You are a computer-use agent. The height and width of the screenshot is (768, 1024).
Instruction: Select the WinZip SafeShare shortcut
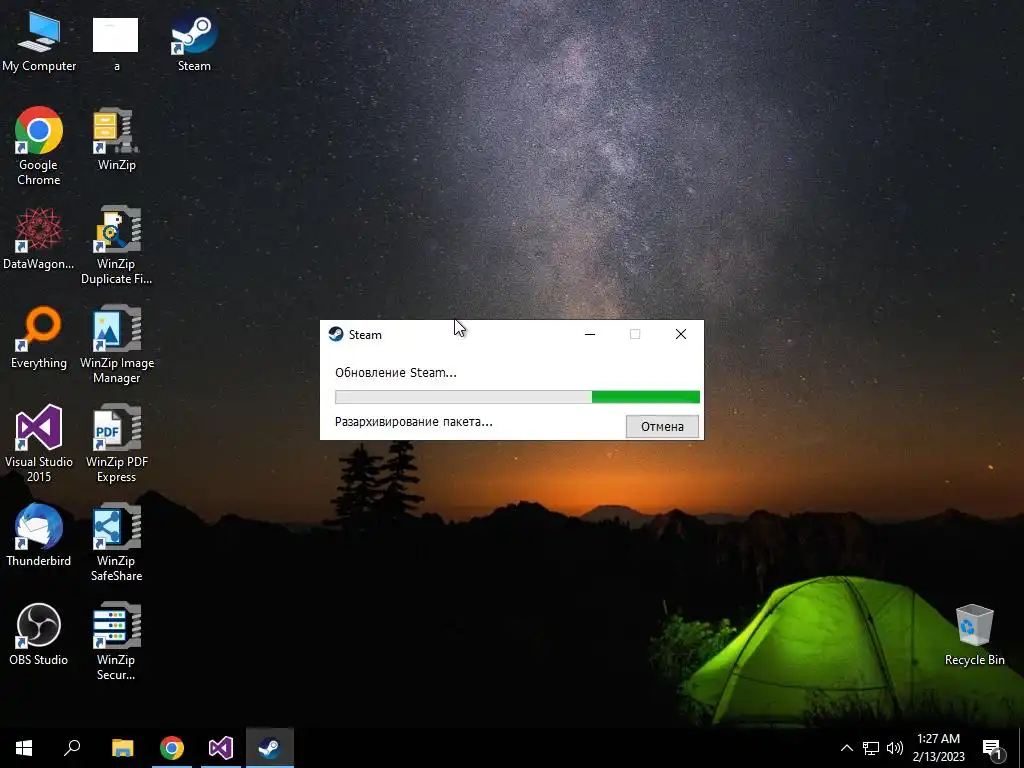[x=116, y=543]
